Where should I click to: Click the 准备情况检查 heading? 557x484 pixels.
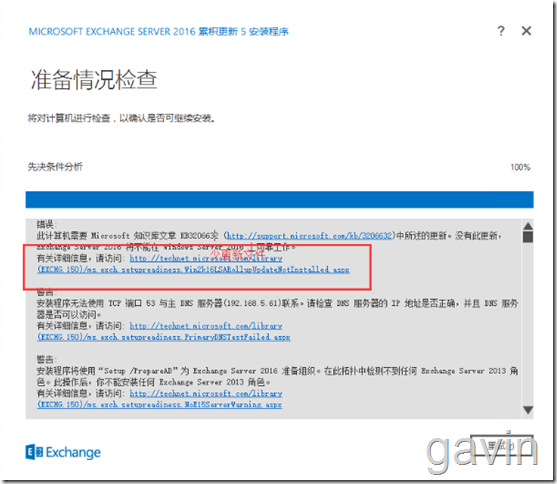tap(94, 80)
